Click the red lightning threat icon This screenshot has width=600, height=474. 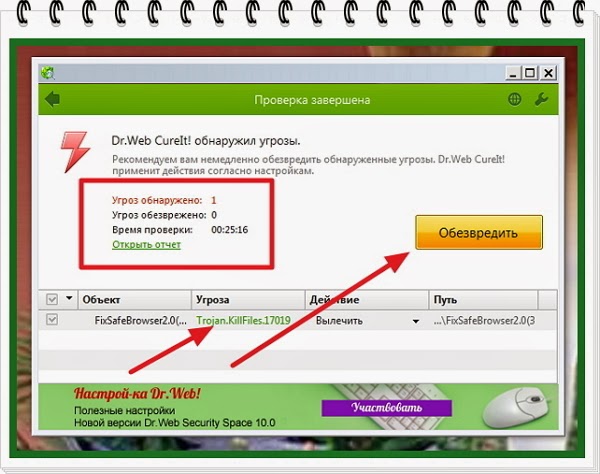click(x=75, y=152)
